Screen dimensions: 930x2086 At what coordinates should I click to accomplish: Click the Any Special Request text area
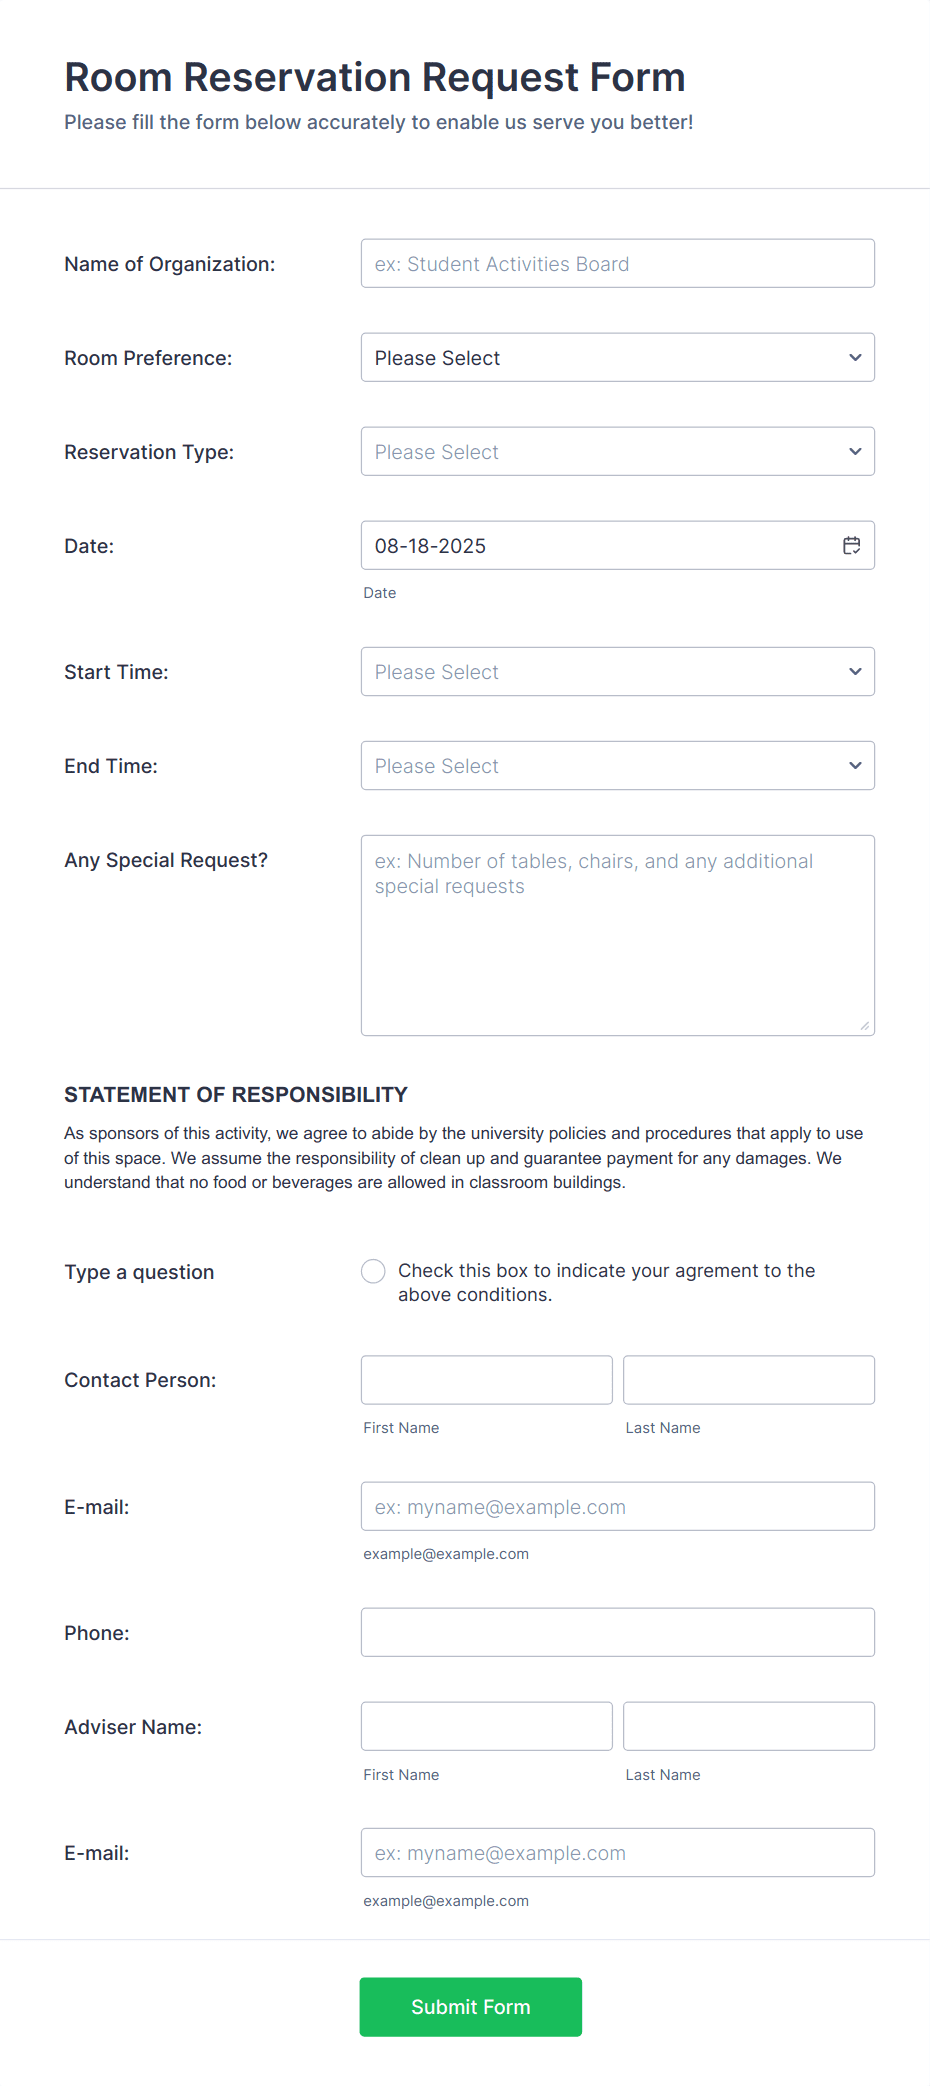[617, 930]
